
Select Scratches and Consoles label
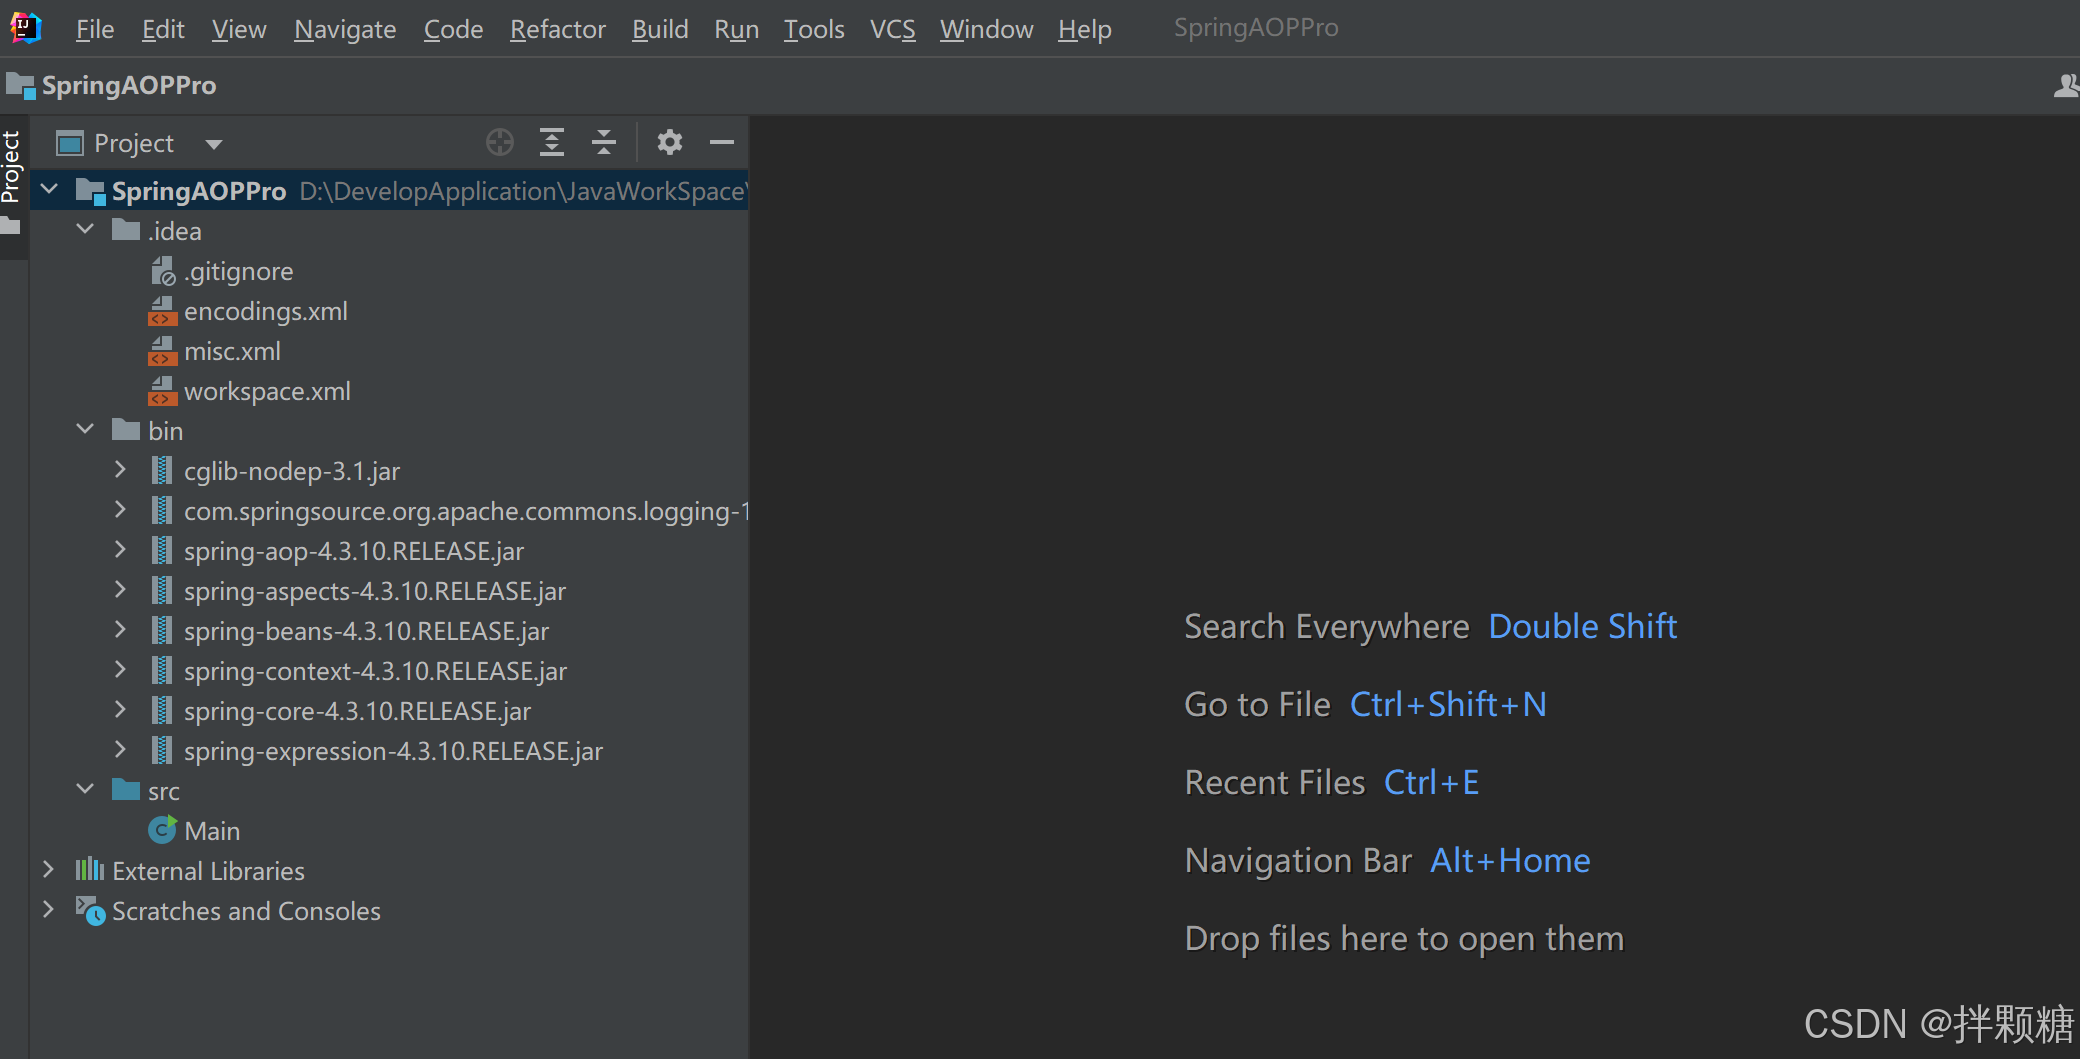pyautogui.click(x=246, y=911)
